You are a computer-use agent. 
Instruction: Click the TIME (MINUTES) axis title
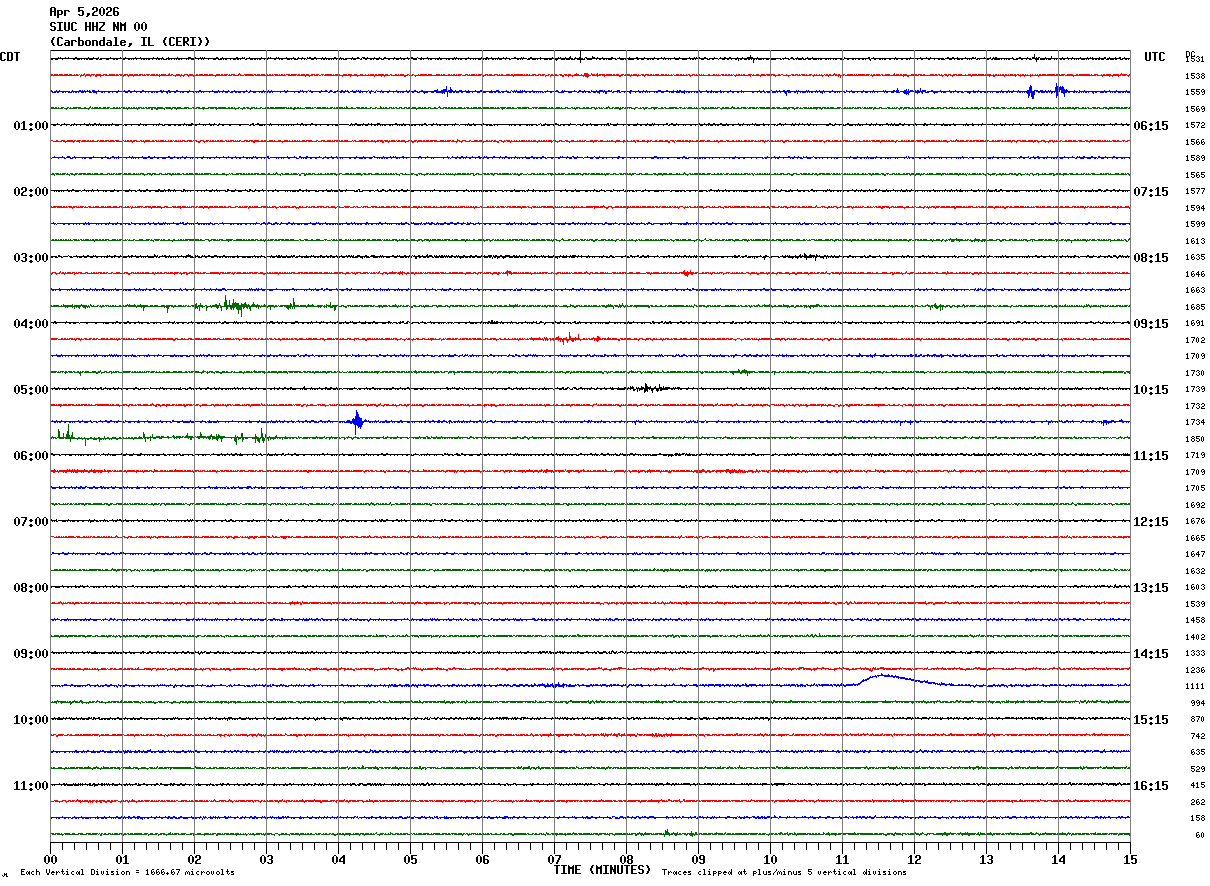coord(602,870)
